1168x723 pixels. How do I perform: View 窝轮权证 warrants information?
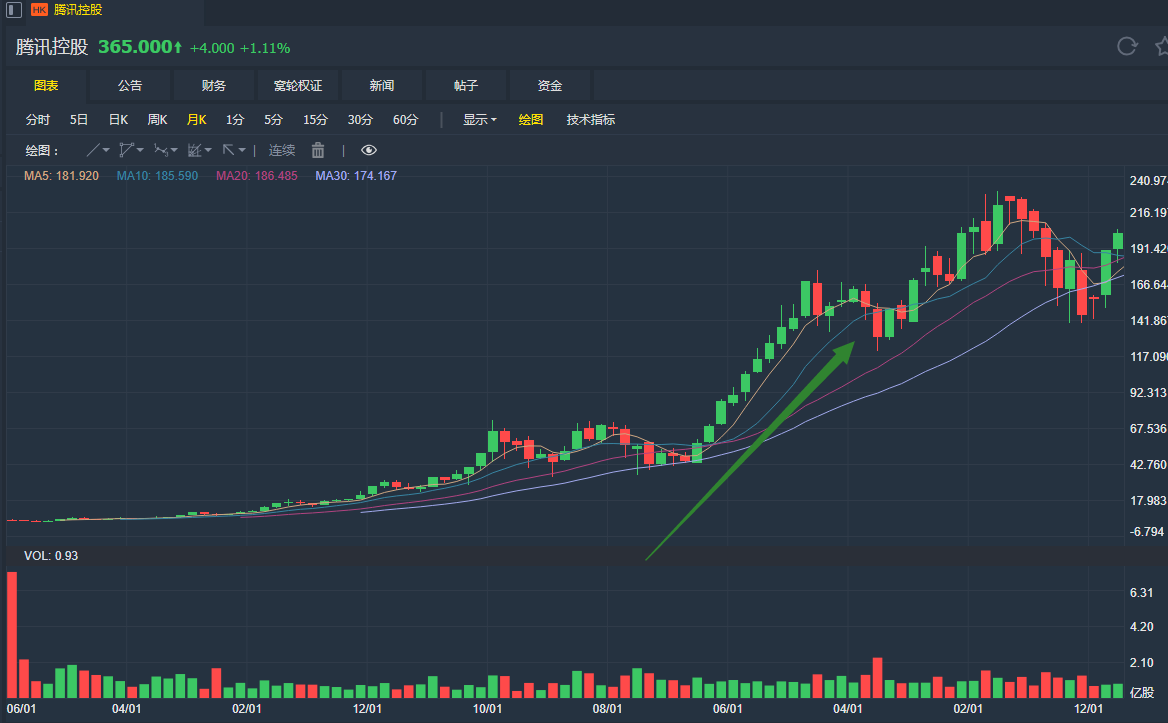pyautogui.click(x=297, y=85)
